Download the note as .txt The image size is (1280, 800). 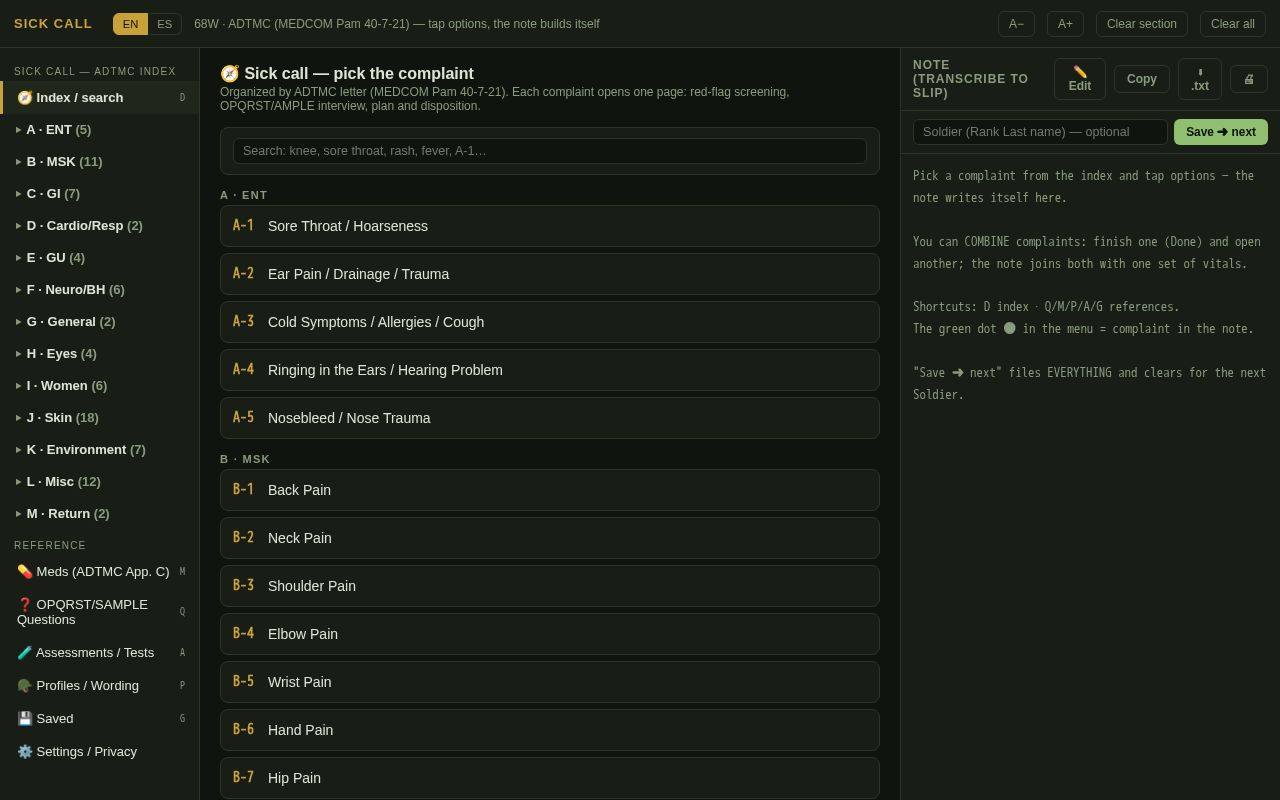pos(1200,79)
